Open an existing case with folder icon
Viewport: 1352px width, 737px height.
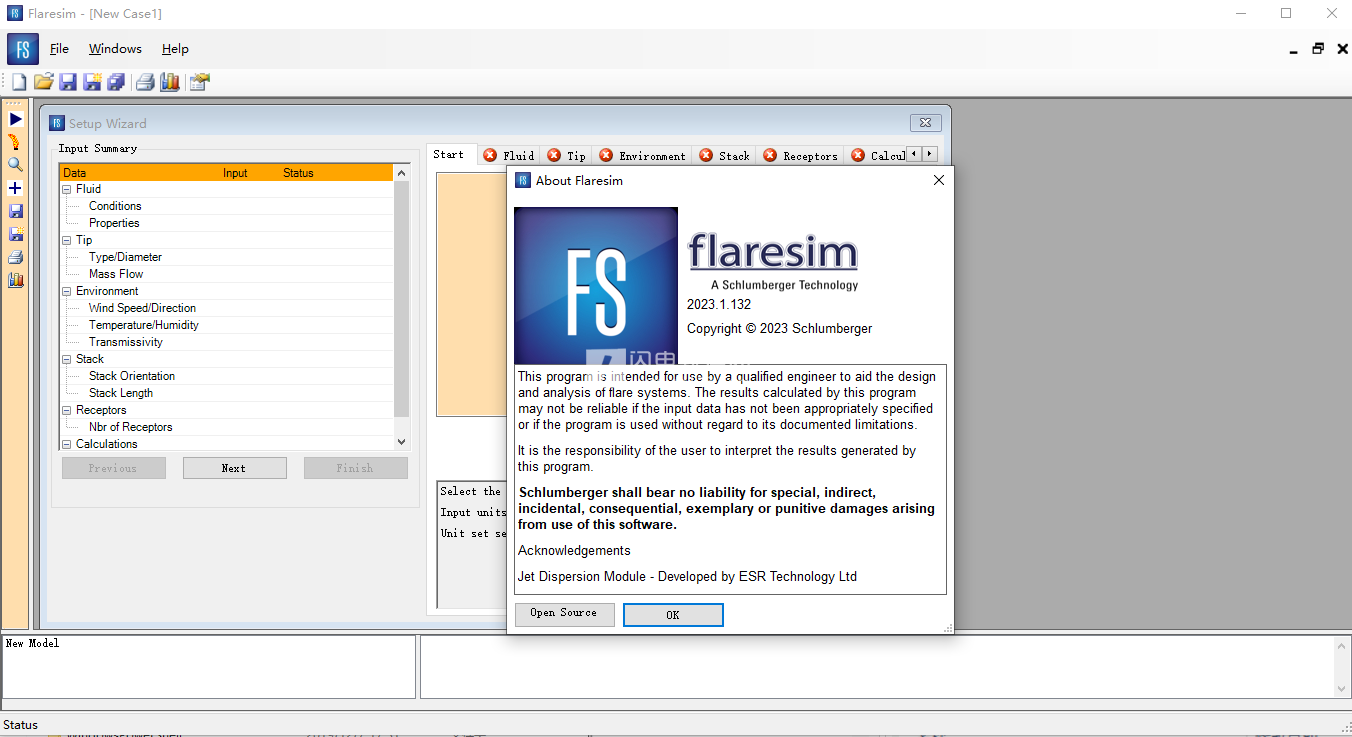click(x=43, y=81)
